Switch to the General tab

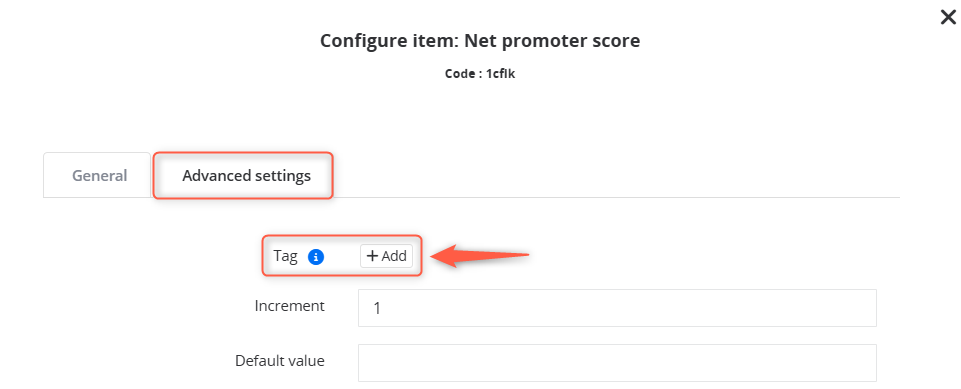point(97,175)
